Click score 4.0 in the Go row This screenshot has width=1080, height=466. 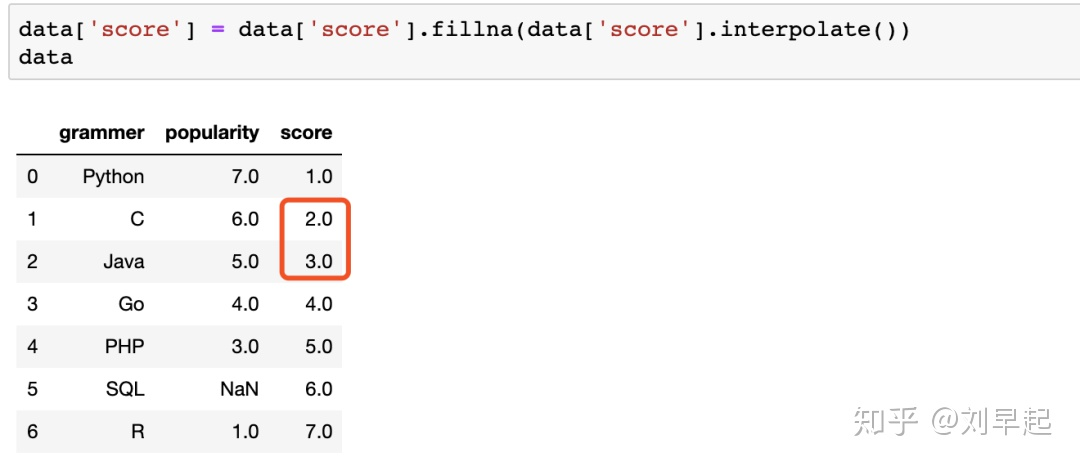319,304
